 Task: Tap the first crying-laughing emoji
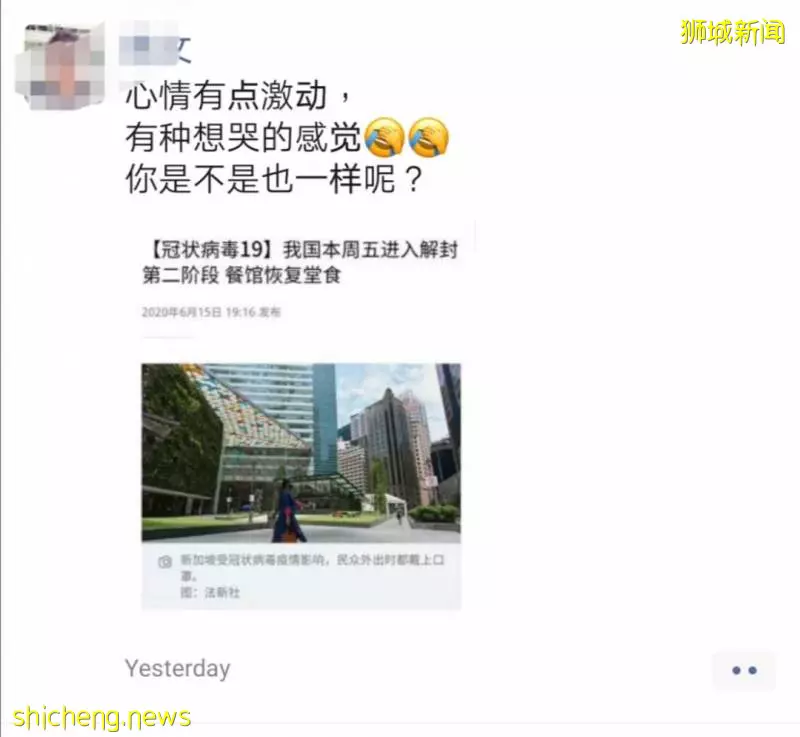[x=385, y=138]
